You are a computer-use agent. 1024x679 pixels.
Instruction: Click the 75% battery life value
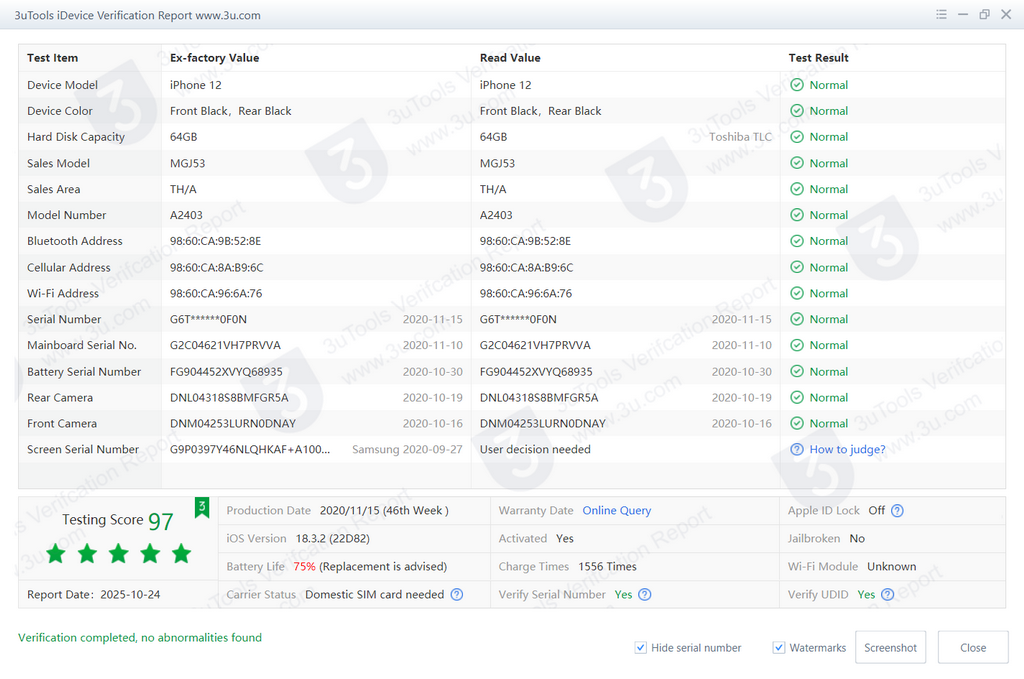click(x=304, y=566)
